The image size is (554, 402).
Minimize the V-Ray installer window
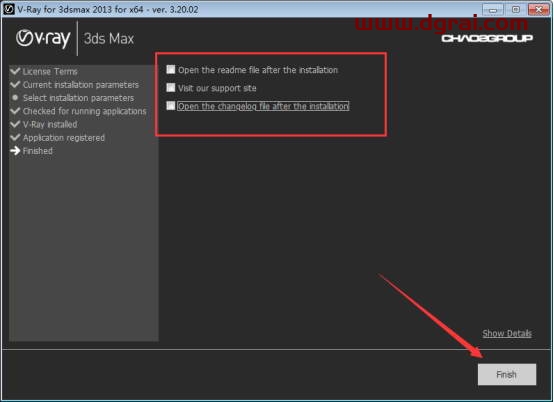coord(493,10)
